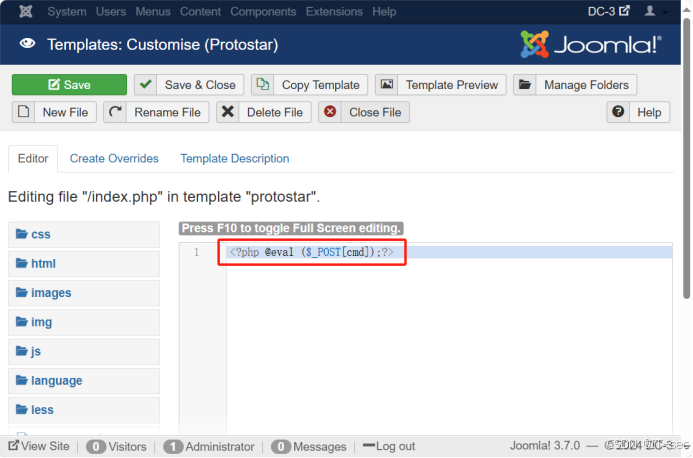Expand the images folder
Viewport: 693px width, 458px height.
84,293
